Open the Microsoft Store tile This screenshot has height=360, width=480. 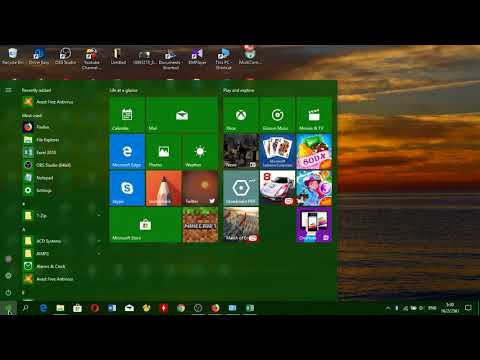pyautogui.click(x=145, y=225)
